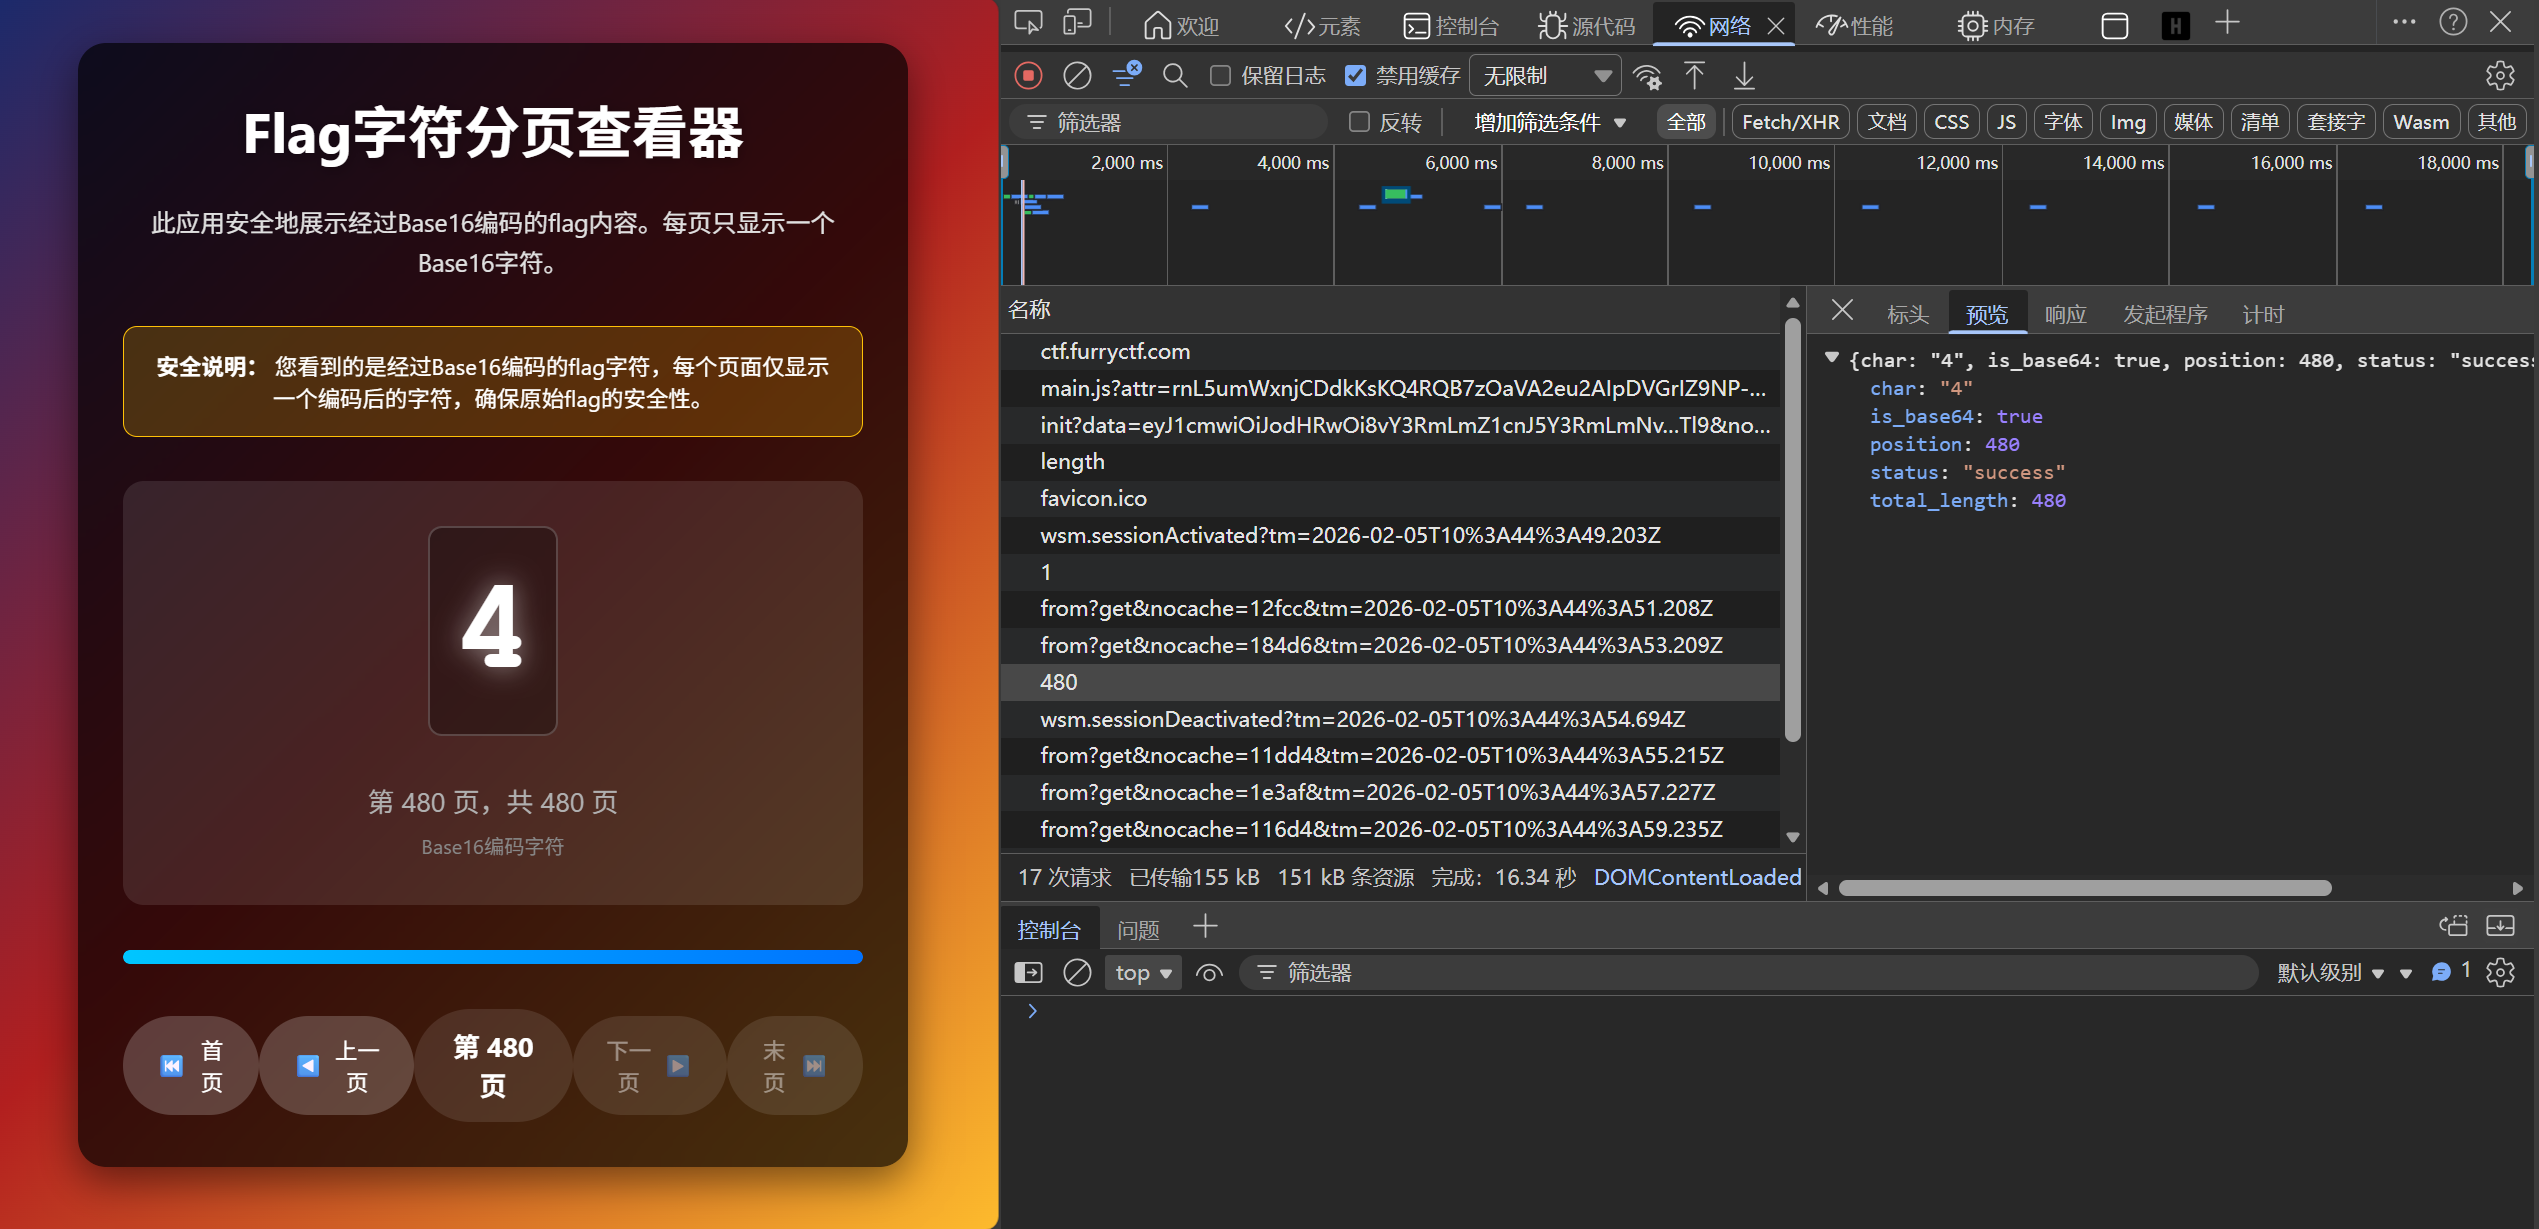Click the export HAR download arrow
This screenshot has width=2539, height=1229.
(x=1744, y=76)
